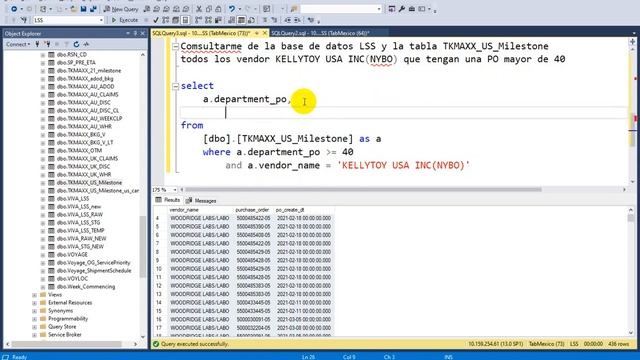Click the New Query toolbar button
The image size is (640, 360).
121,9
